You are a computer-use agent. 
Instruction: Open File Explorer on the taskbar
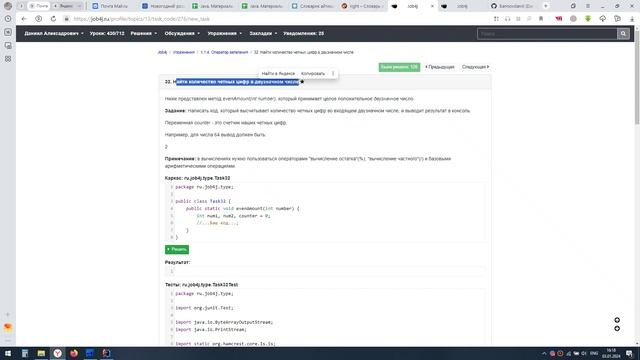(41, 353)
